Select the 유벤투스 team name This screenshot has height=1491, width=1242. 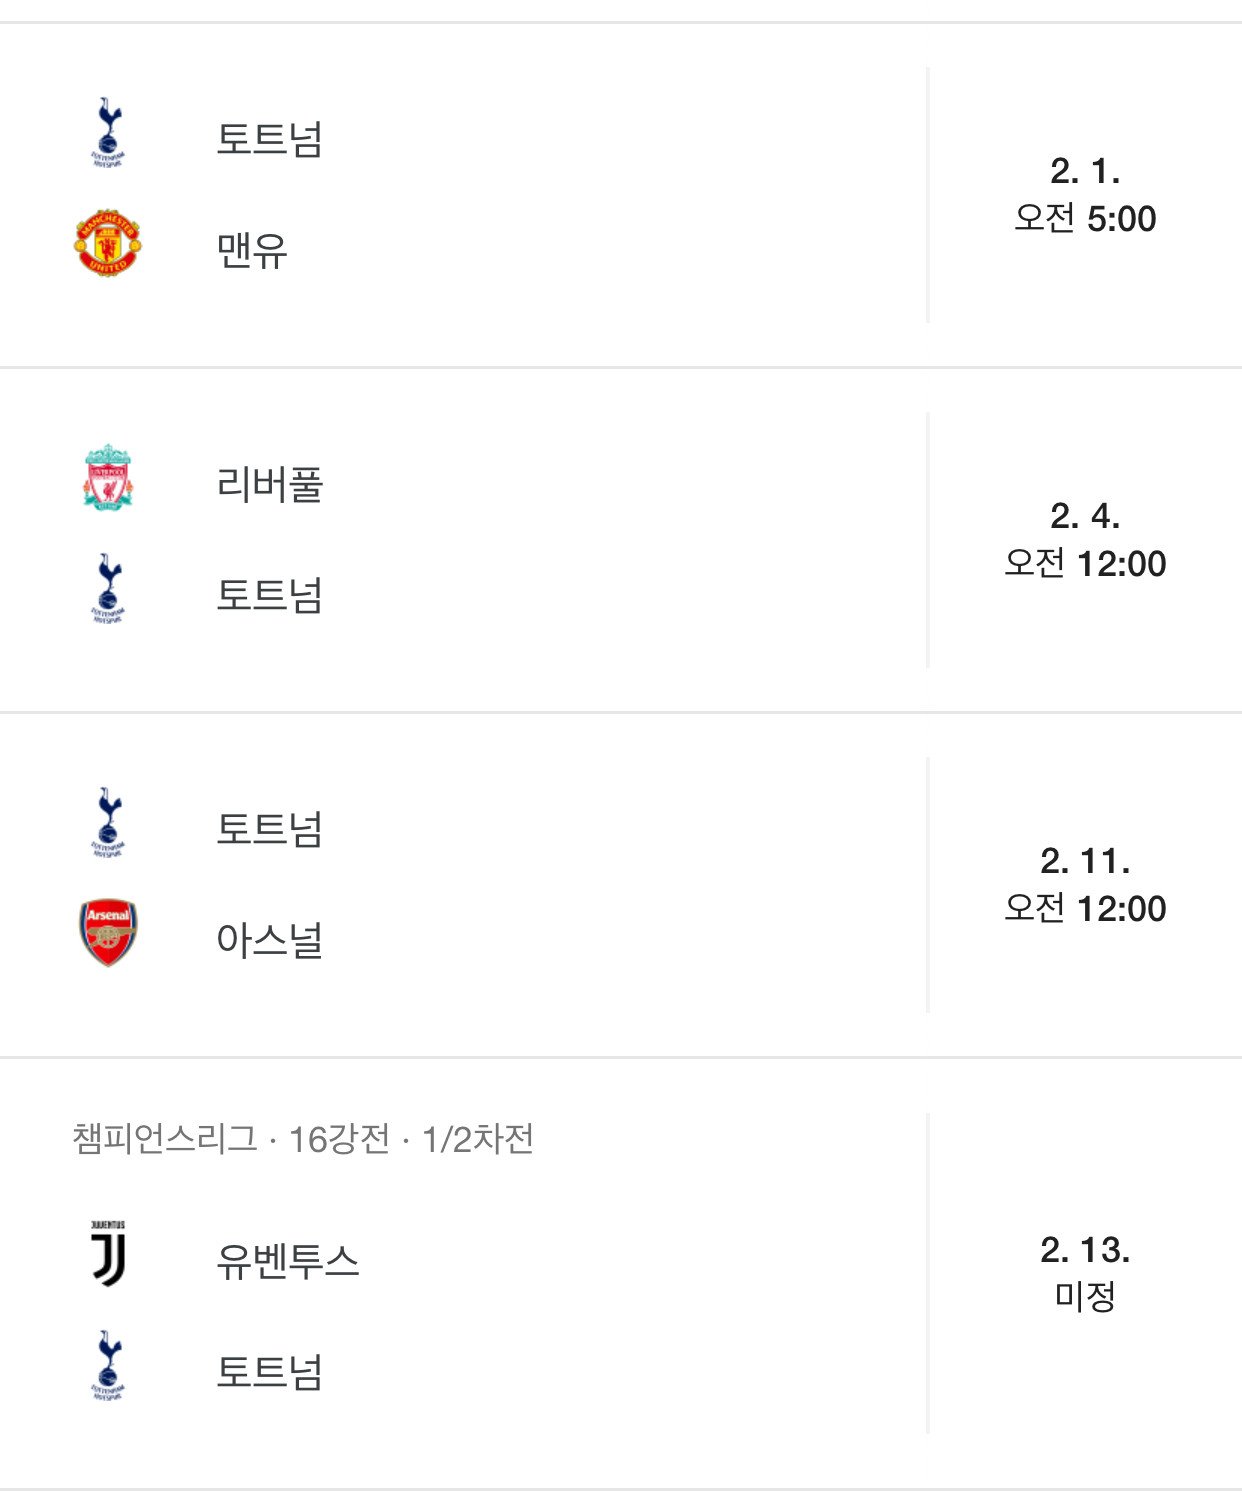288,1261
